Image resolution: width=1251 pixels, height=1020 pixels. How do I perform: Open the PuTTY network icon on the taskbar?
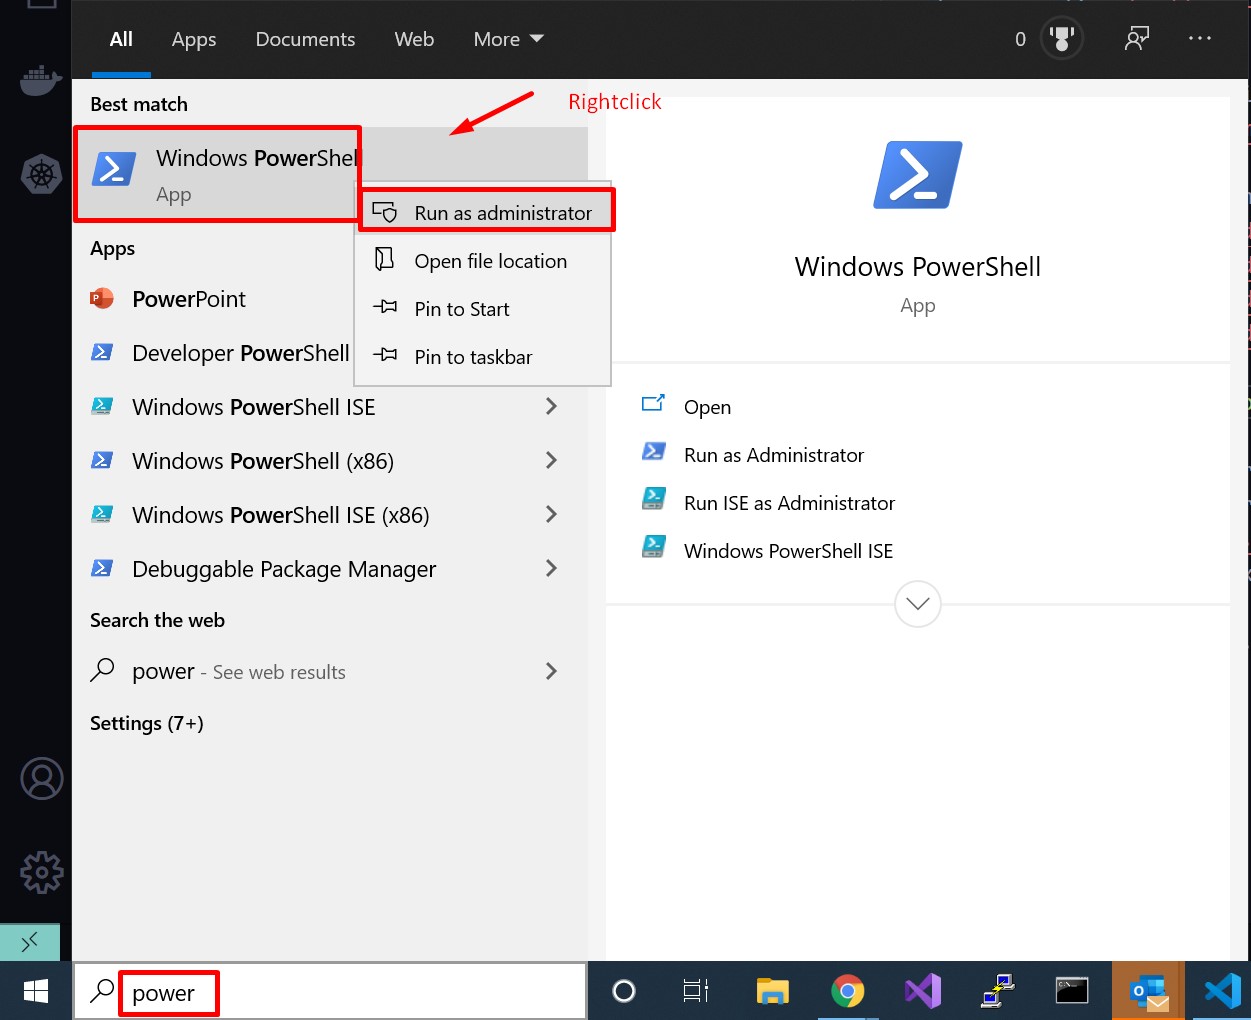(998, 991)
